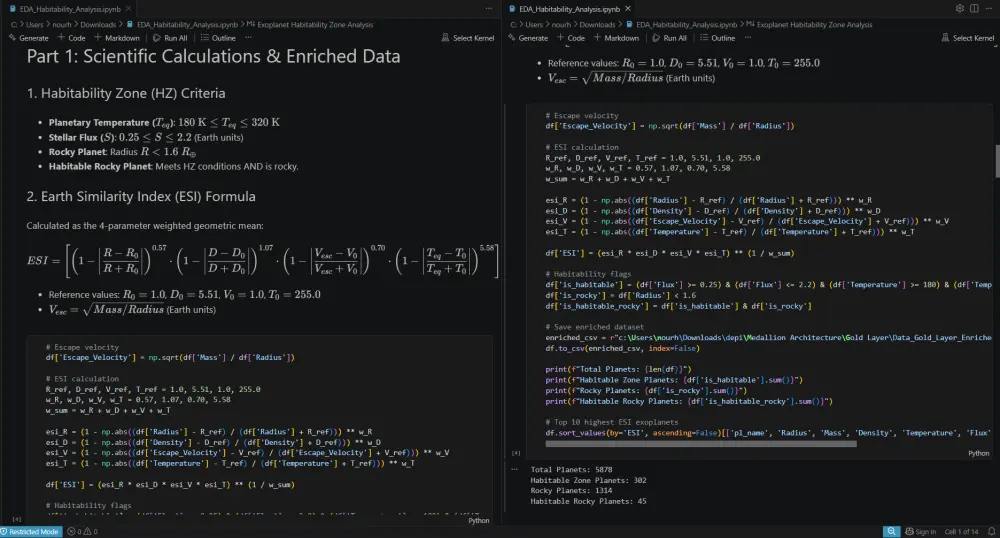The width and height of the screenshot is (1000, 538).
Task: Open left editor group More Actions (…)
Action: click(489, 8)
